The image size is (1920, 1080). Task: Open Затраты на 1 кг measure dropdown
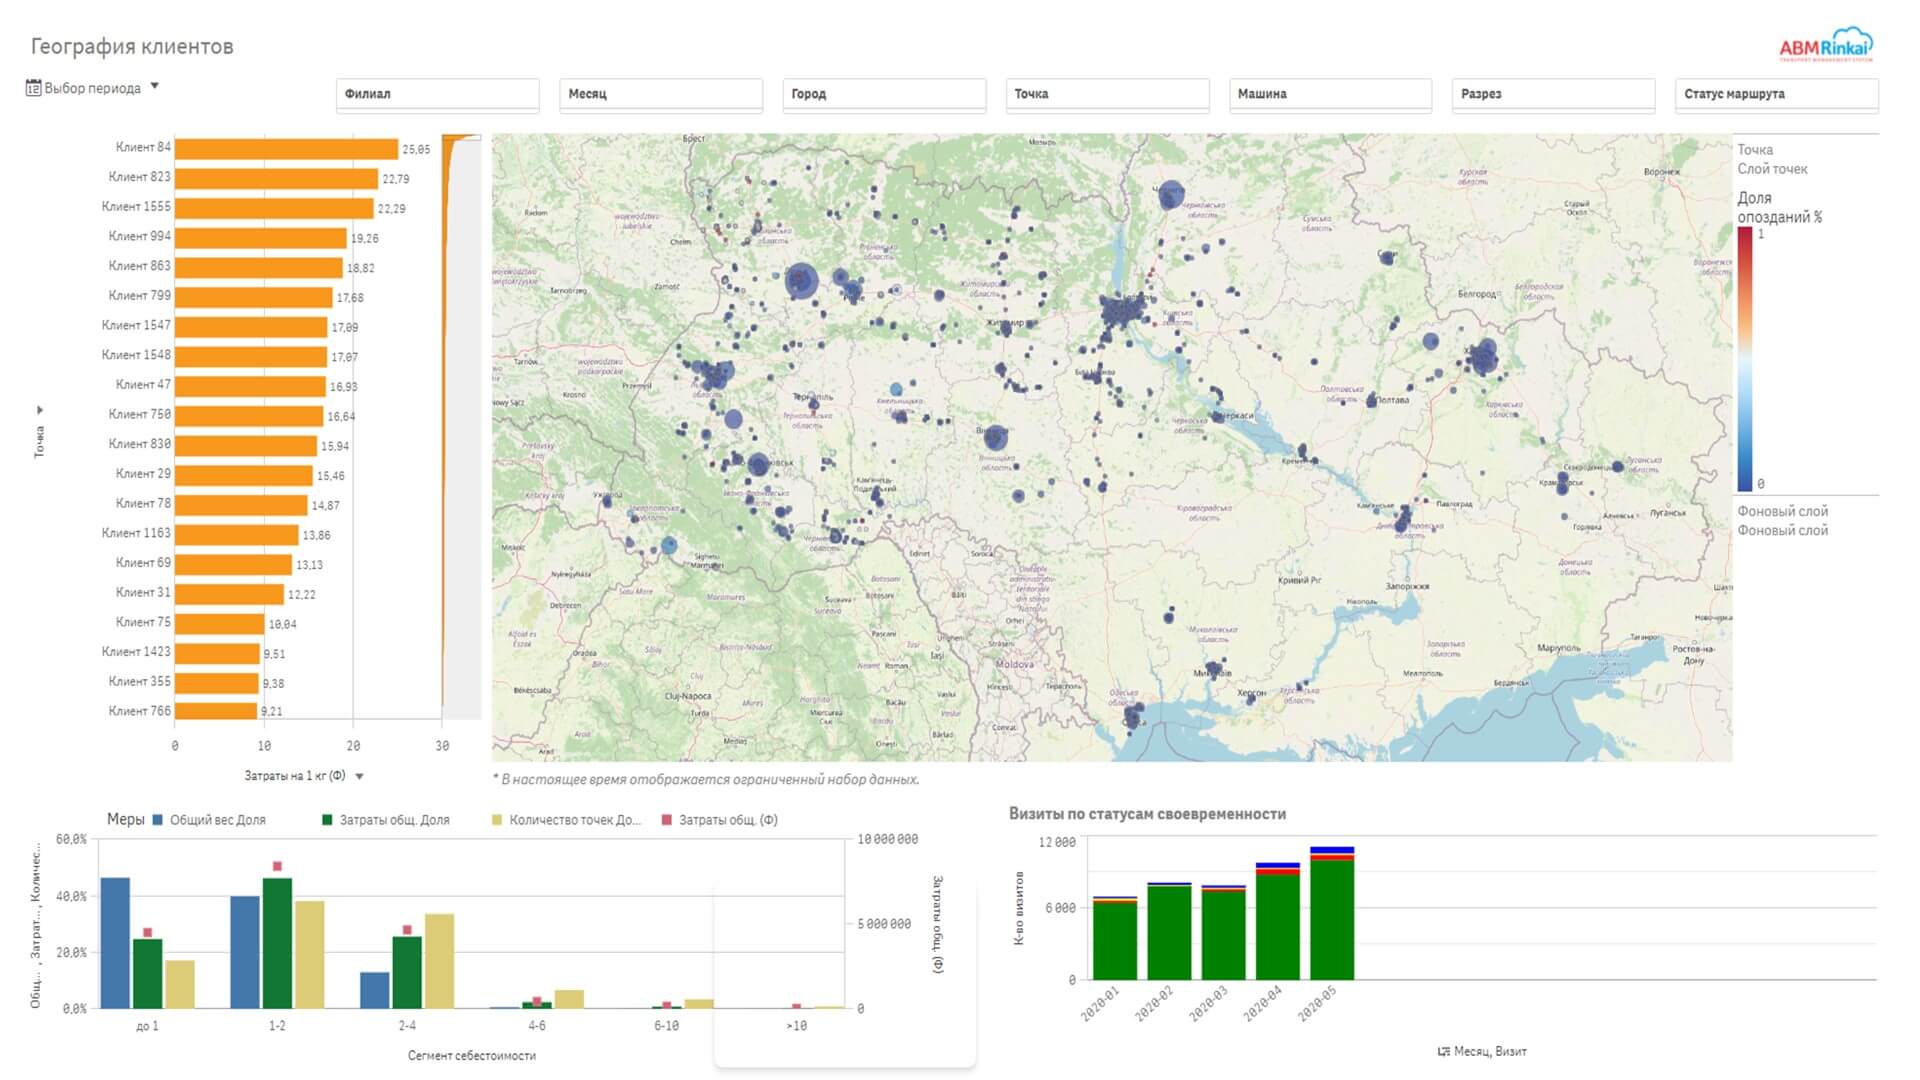[x=359, y=776]
